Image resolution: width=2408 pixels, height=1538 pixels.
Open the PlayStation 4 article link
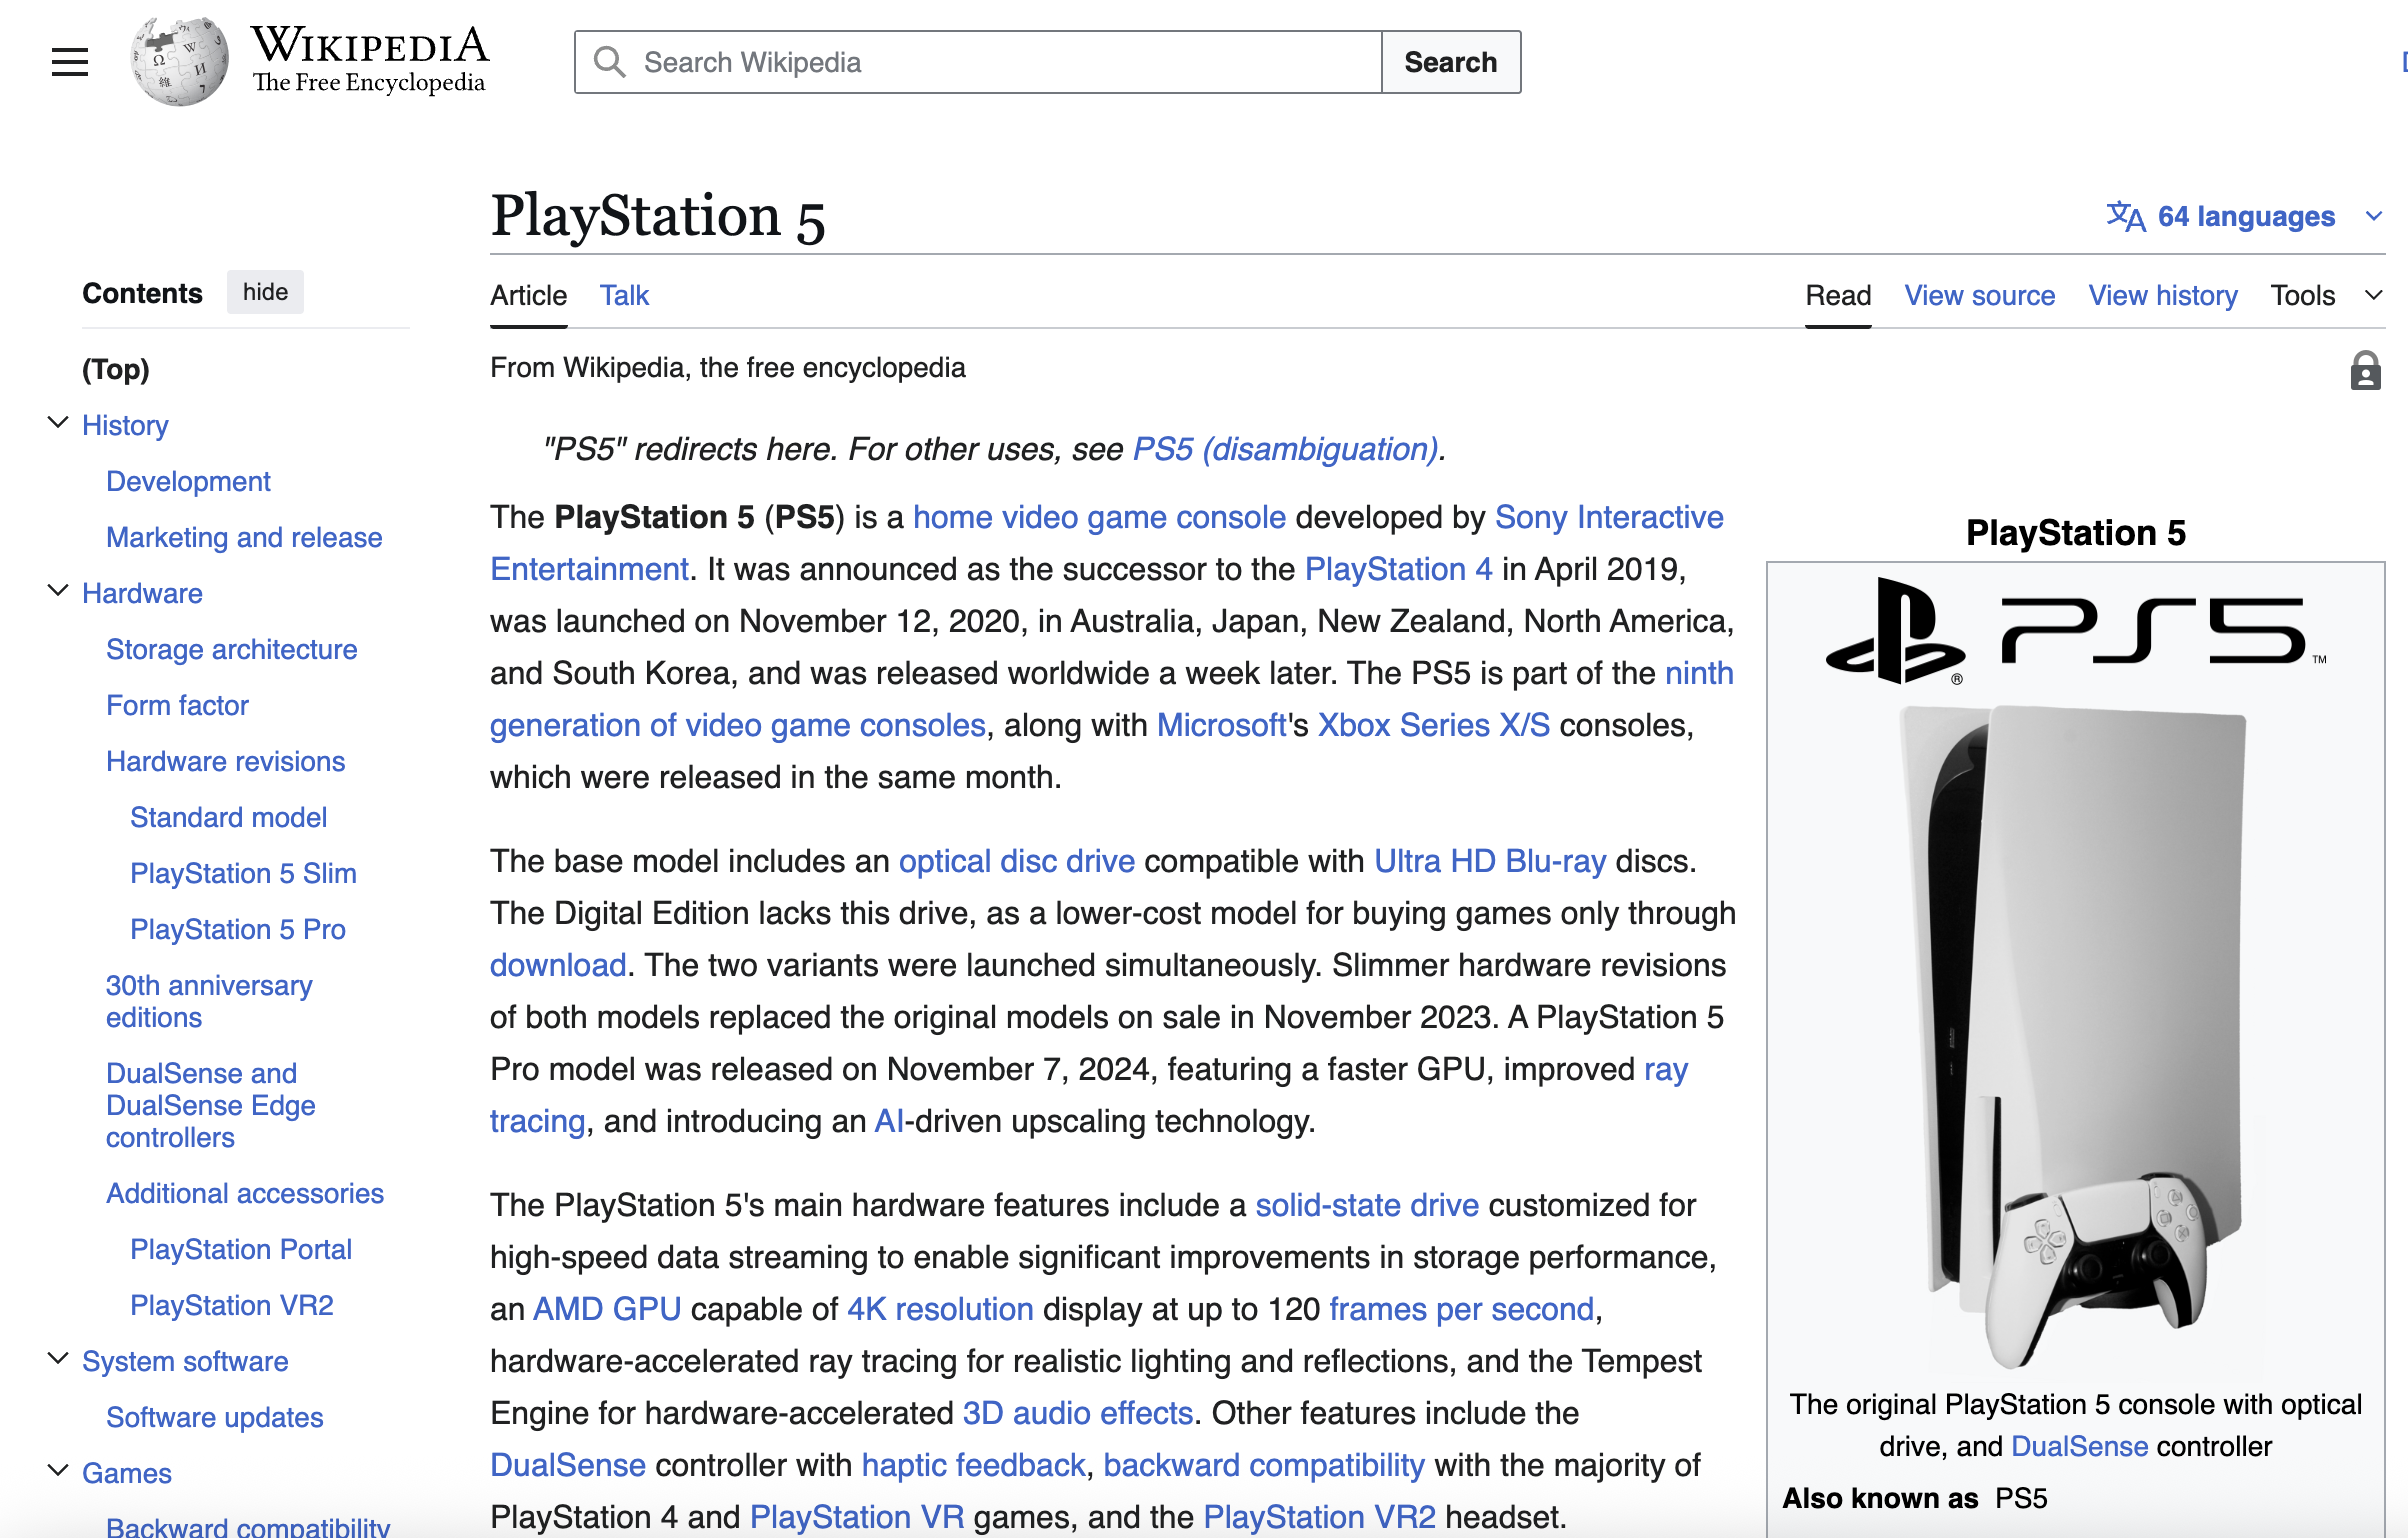click(1399, 568)
